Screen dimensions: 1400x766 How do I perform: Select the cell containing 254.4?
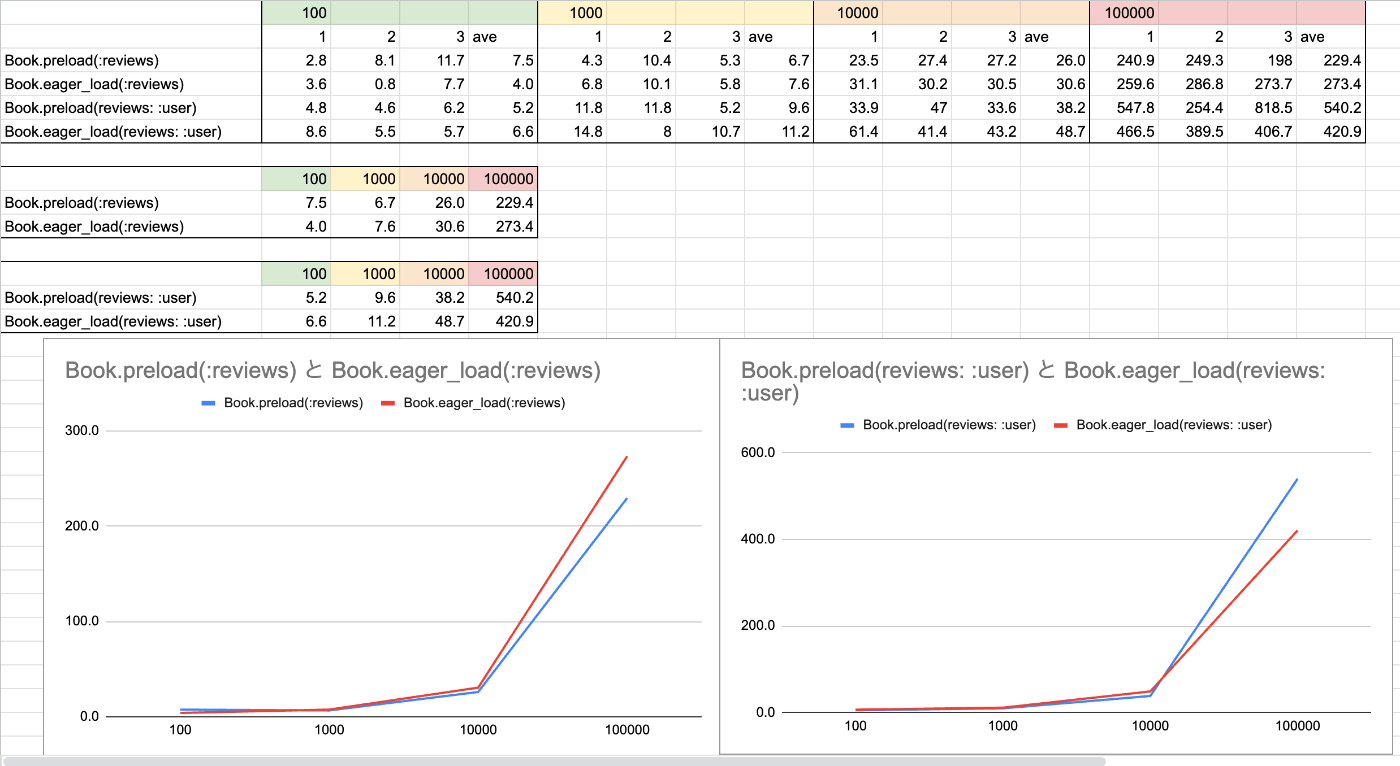[1192, 108]
